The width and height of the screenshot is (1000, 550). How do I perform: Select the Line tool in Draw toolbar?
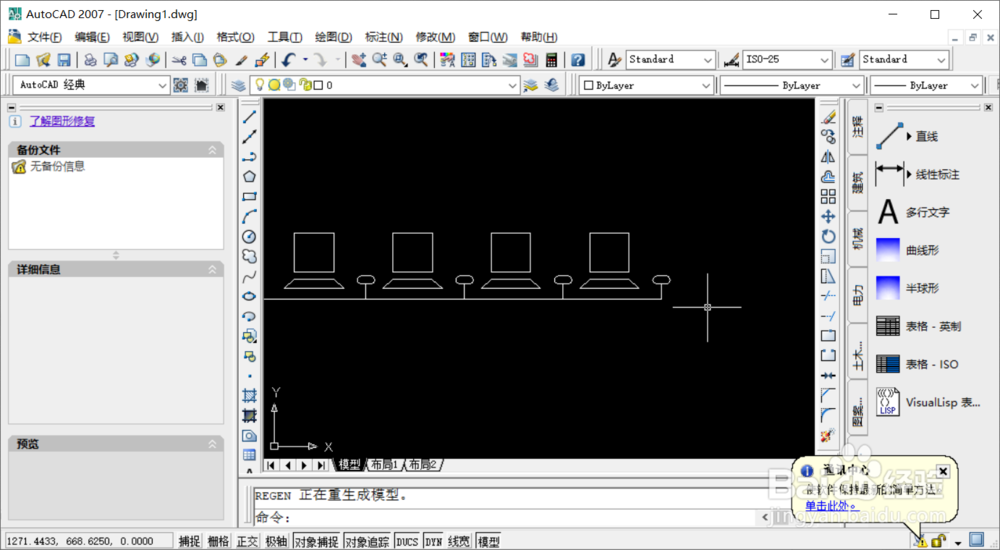[x=249, y=117]
